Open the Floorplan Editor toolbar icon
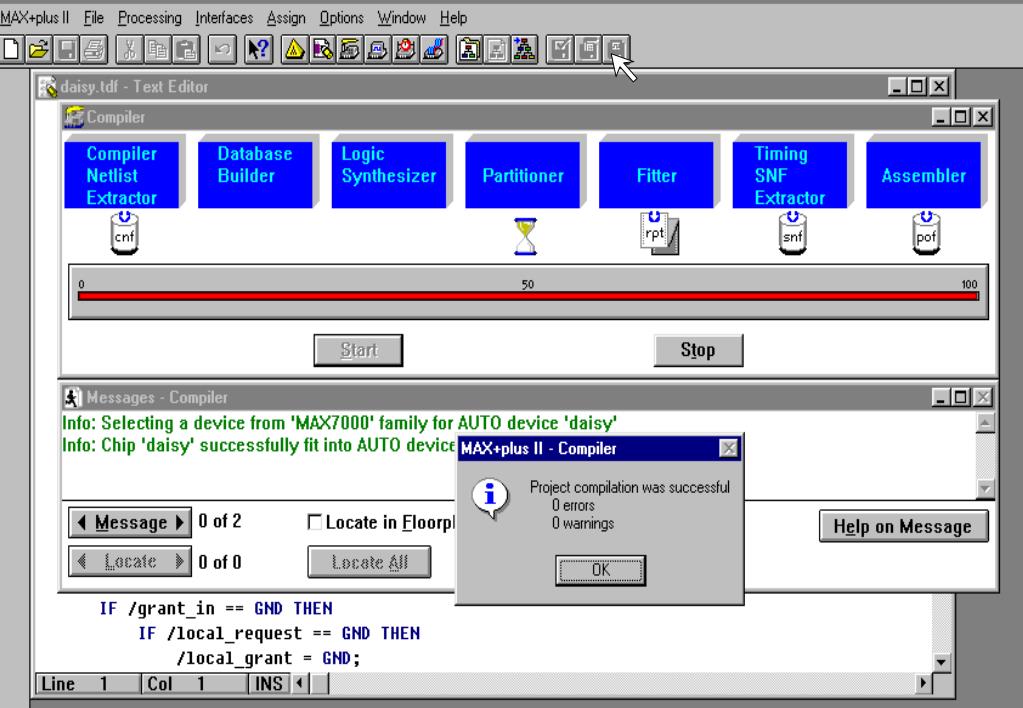Viewport: 1023px width, 708px height. click(x=322, y=50)
